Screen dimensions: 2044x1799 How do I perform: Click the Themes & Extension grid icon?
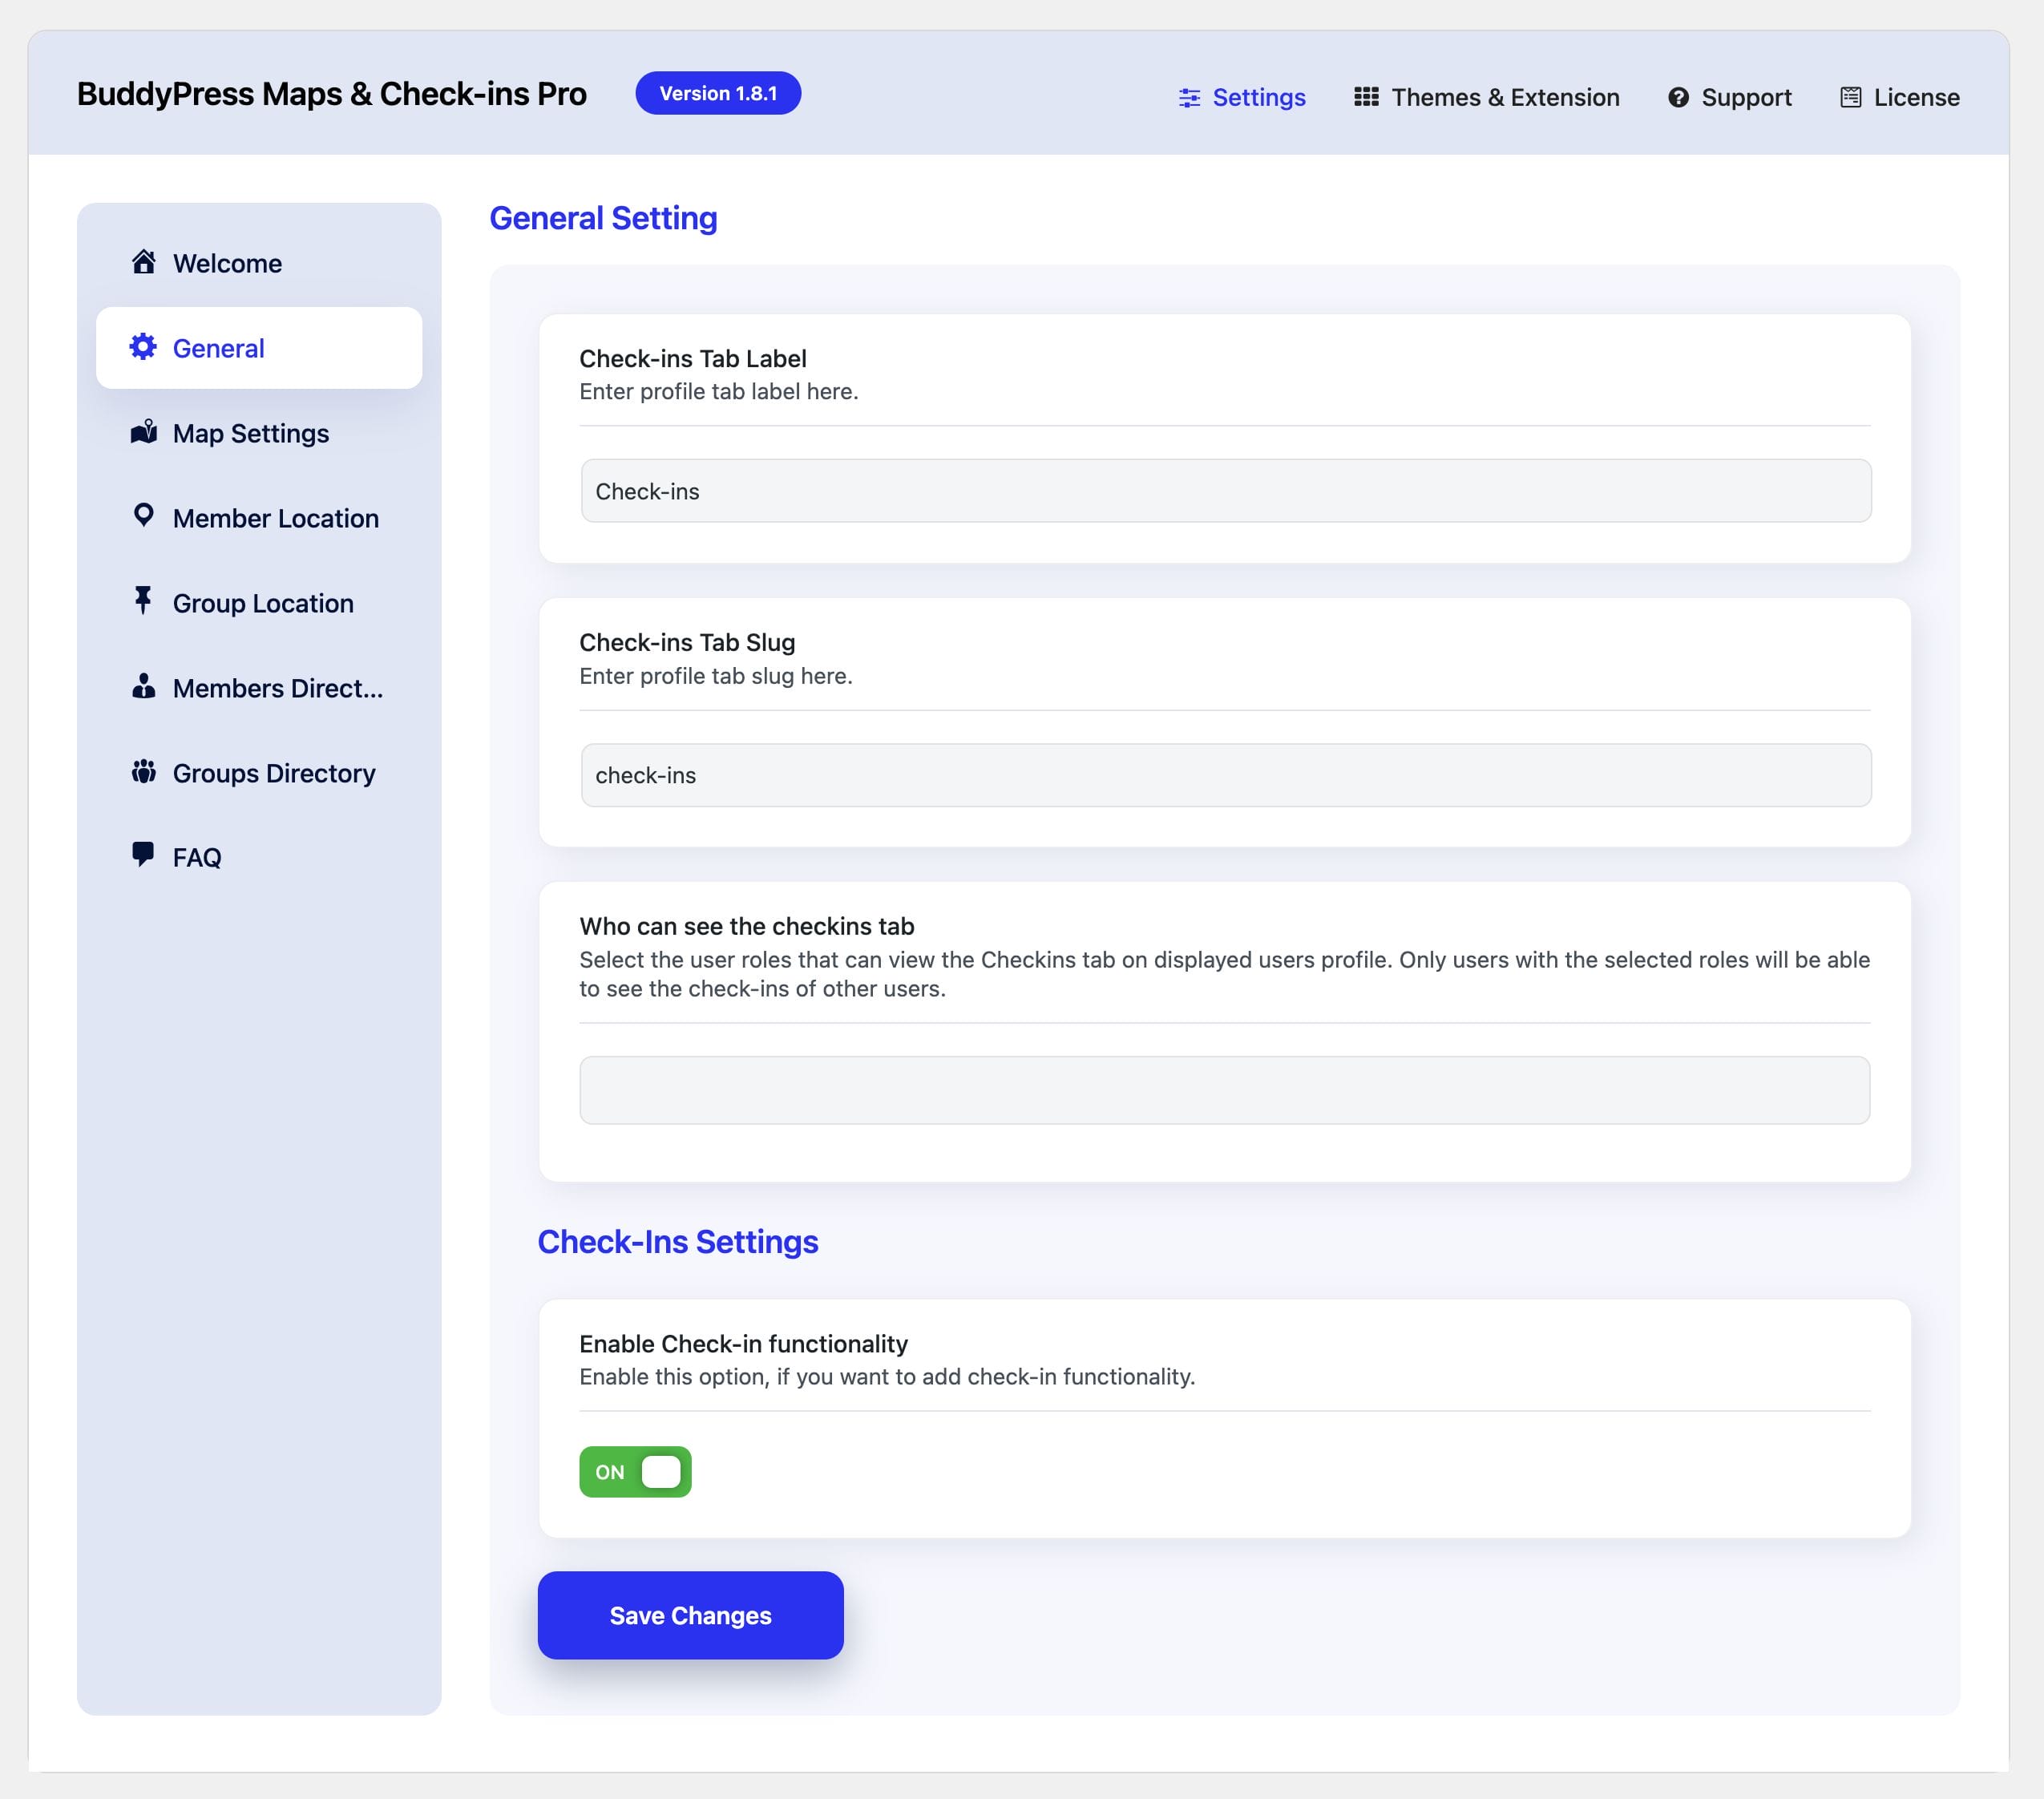point(1366,97)
